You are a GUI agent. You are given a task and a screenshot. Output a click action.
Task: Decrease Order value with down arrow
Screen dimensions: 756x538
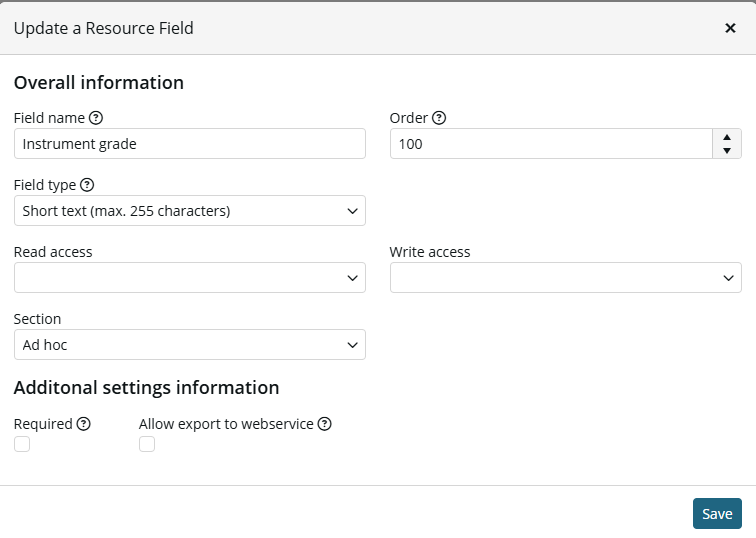pos(727,150)
